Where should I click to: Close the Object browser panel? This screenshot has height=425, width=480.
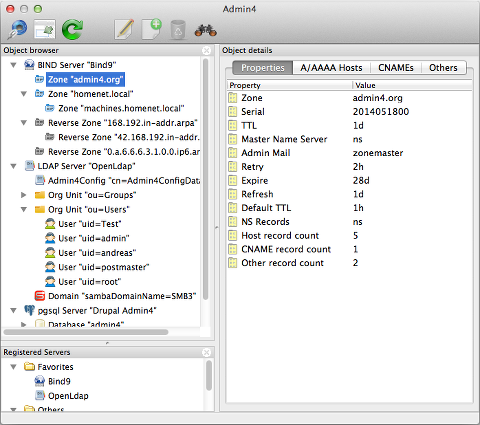tap(206, 50)
